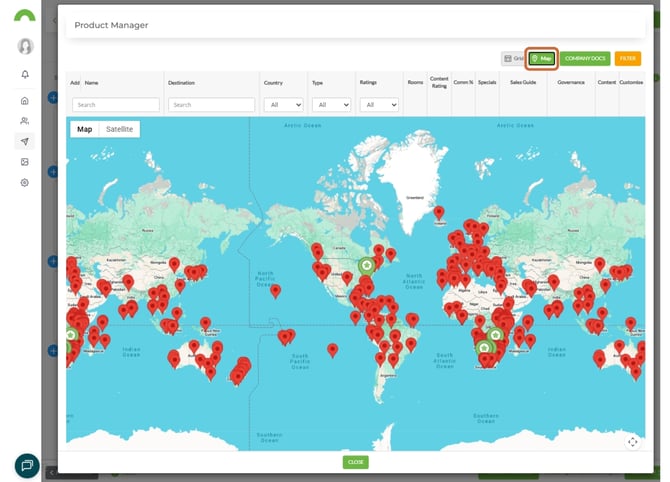Open the image gallery sidebar icon
This screenshot has width=670, height=482.
pyautogui.click(x=25, y=162)
